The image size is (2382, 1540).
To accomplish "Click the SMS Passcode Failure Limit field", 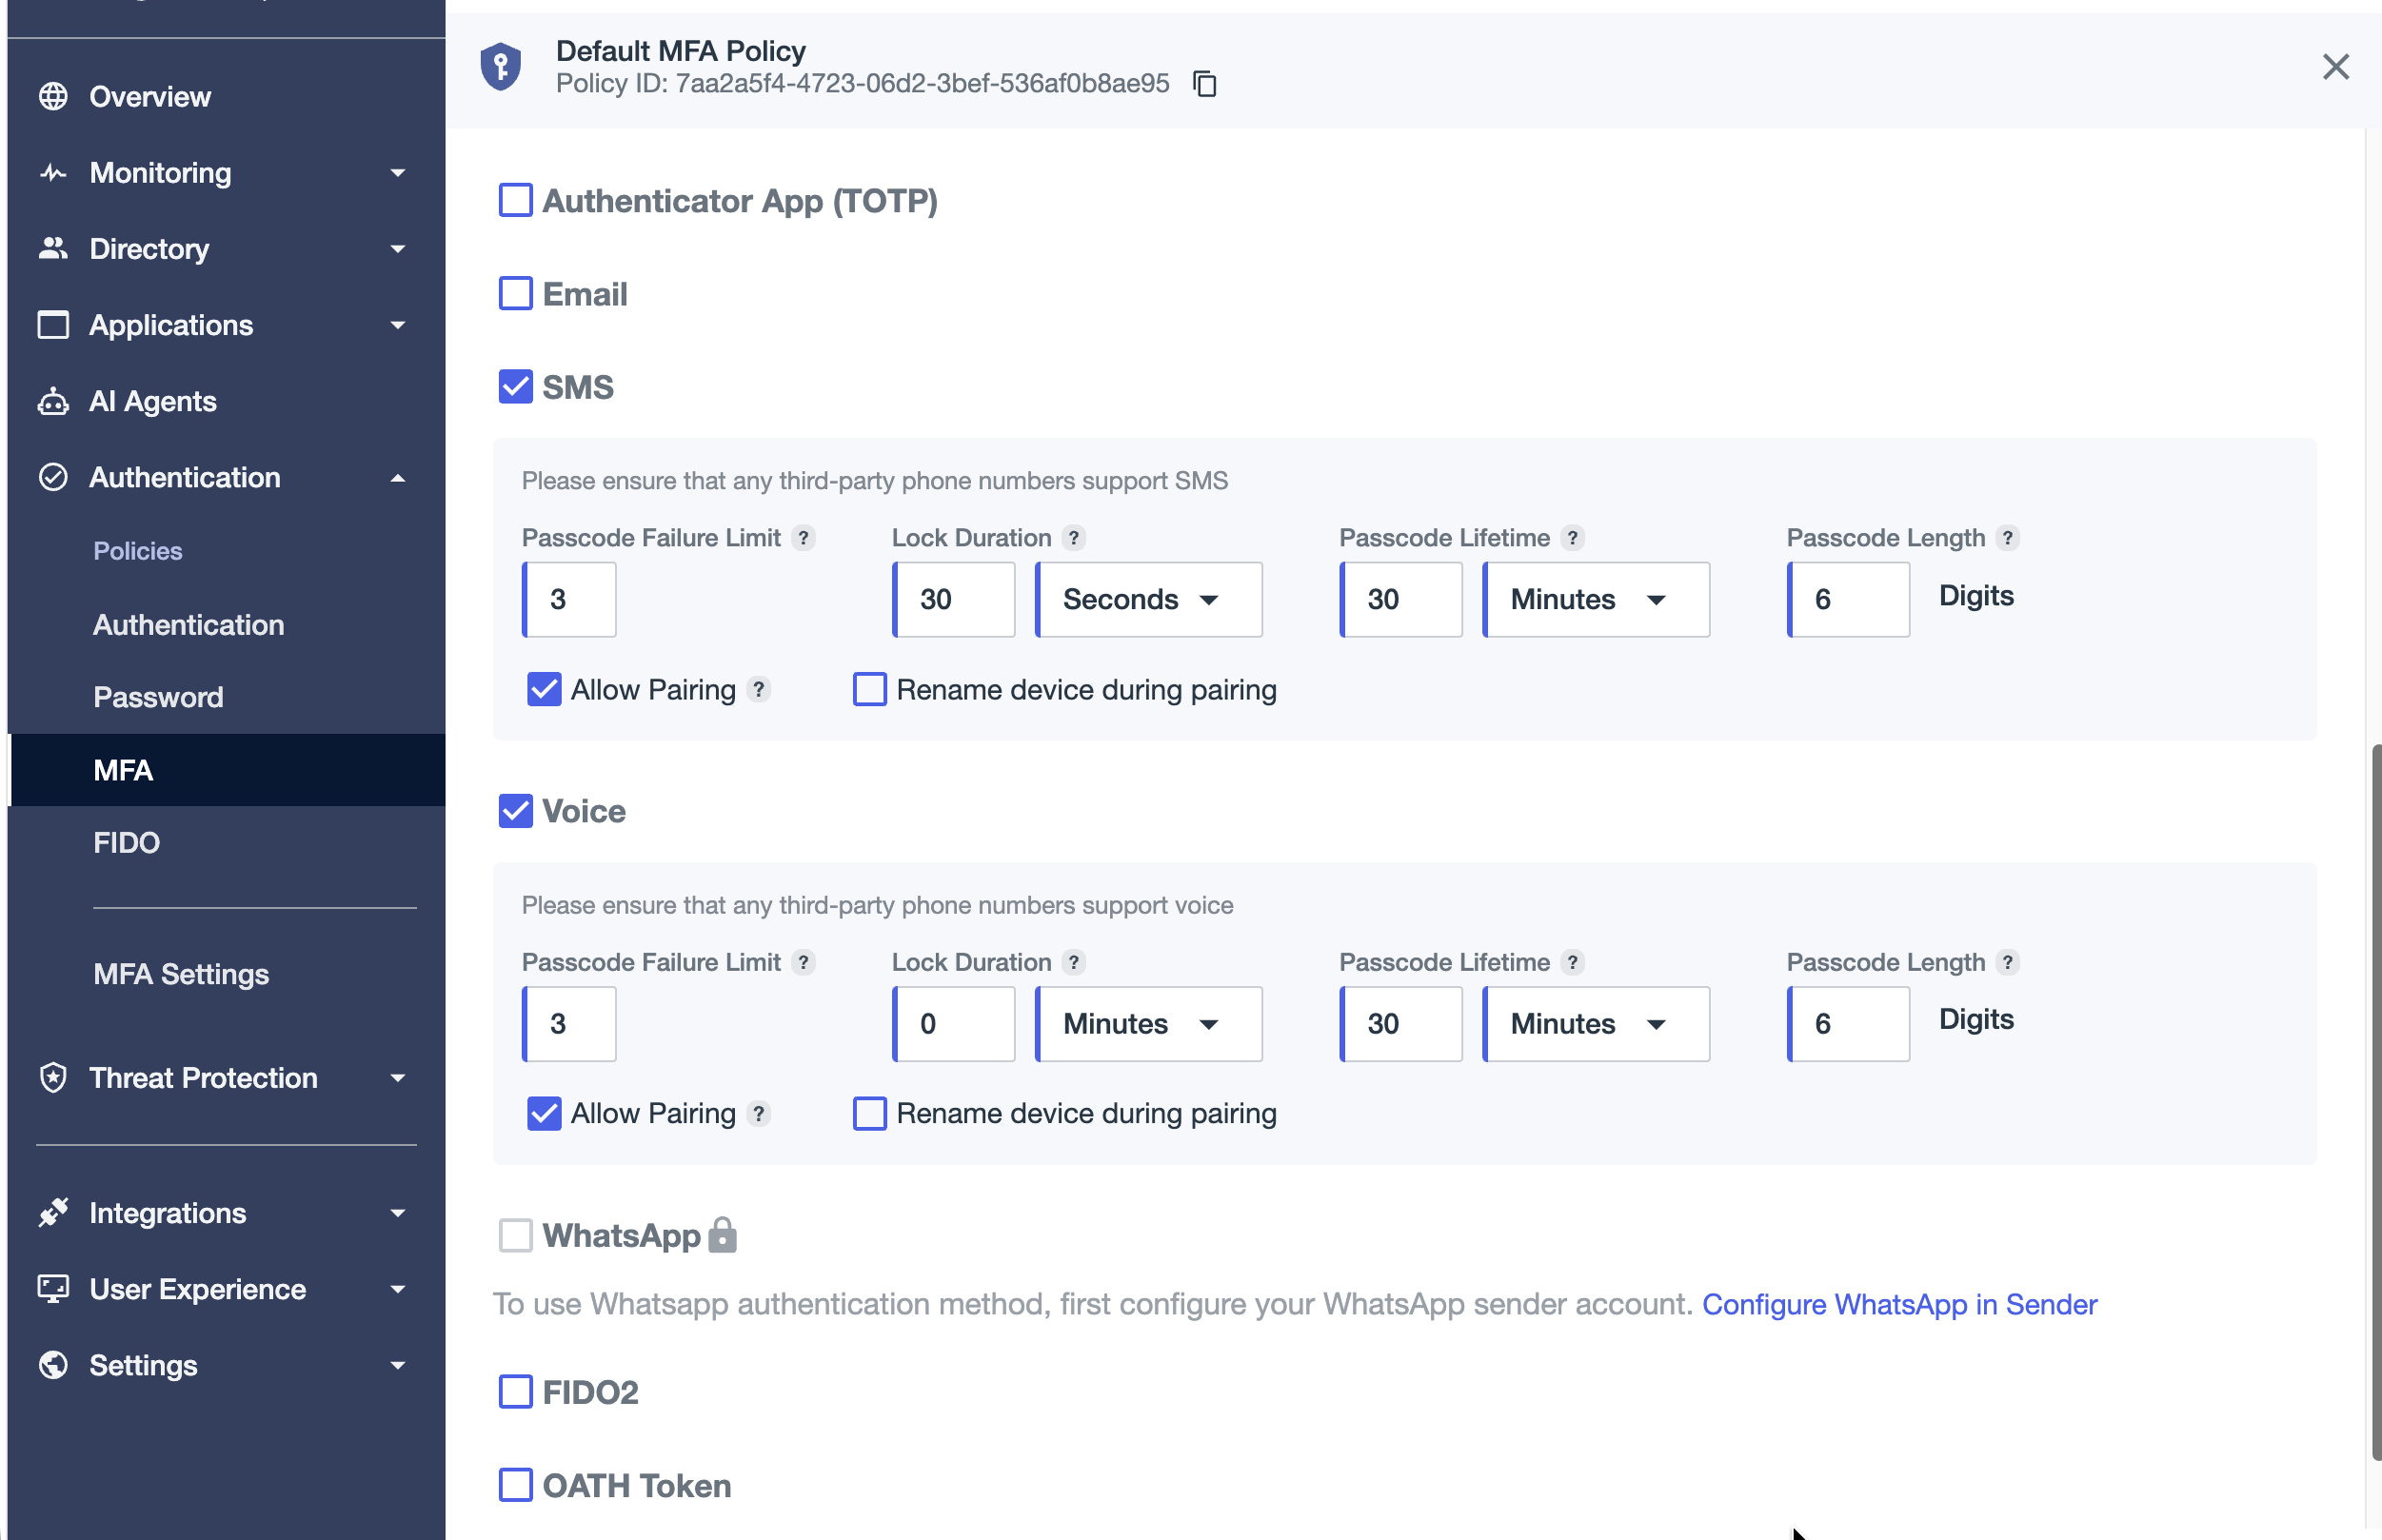I will pos(569,599).
